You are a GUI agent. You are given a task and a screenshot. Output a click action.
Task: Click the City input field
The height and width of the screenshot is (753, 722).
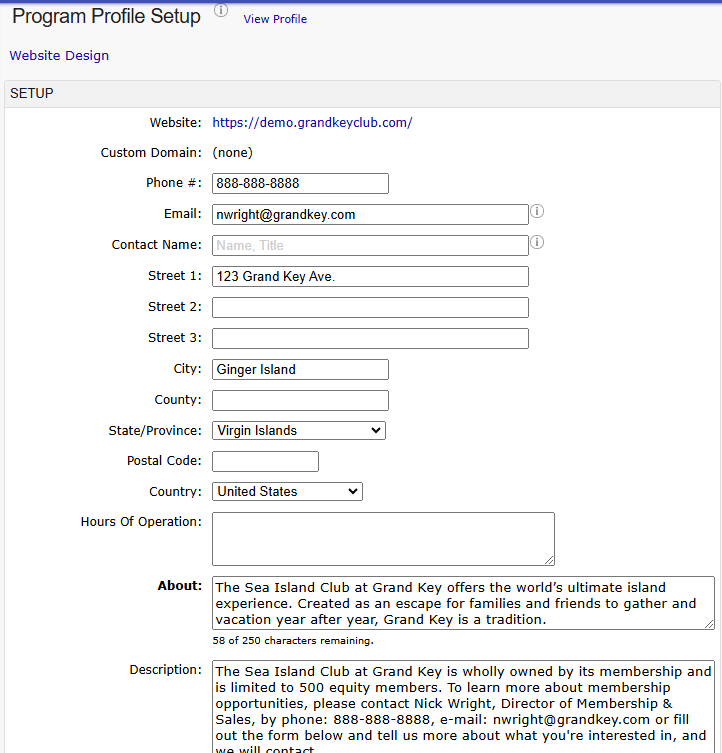(300, 369)
